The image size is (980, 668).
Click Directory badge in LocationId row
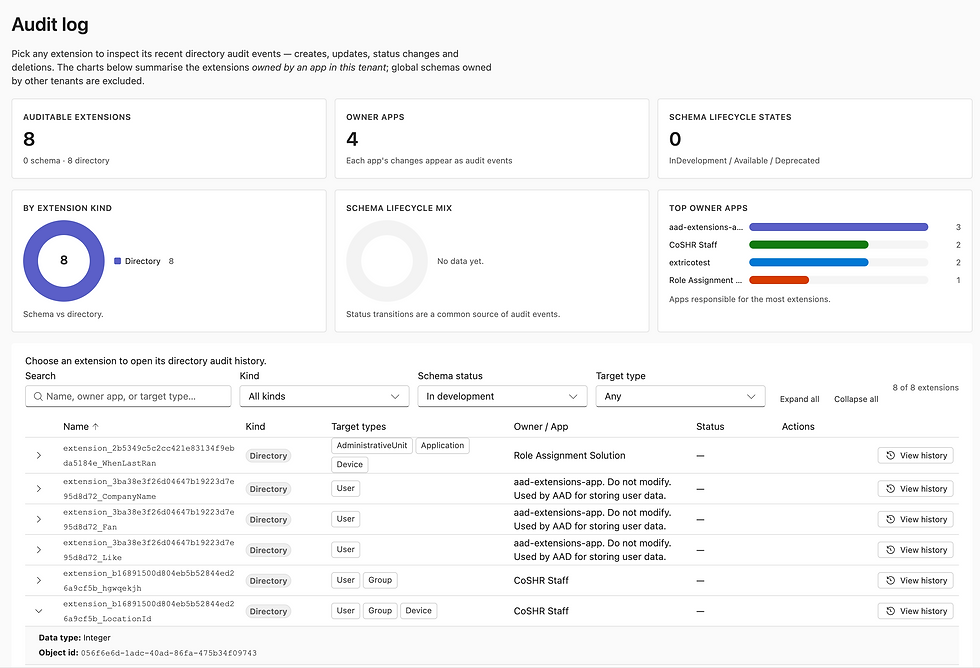(268, 611)
